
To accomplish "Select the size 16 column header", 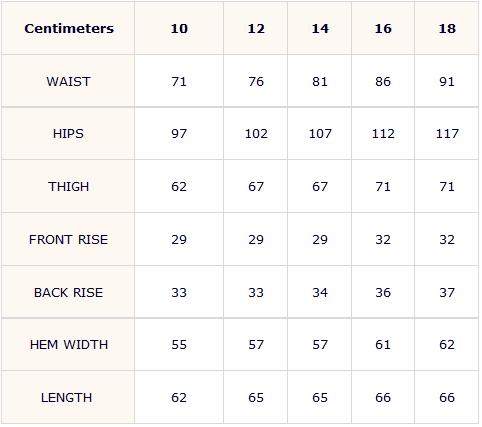I will point(383,29).
